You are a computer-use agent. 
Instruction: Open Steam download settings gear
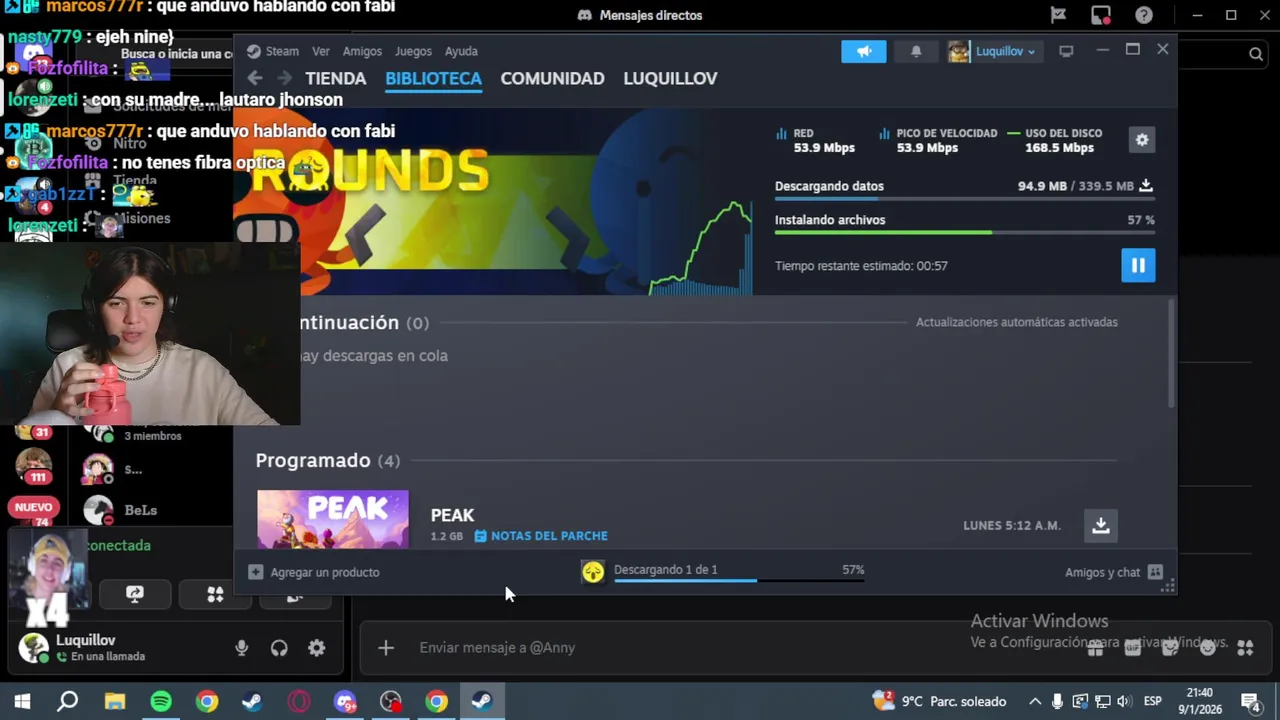tap(1142, 140)
